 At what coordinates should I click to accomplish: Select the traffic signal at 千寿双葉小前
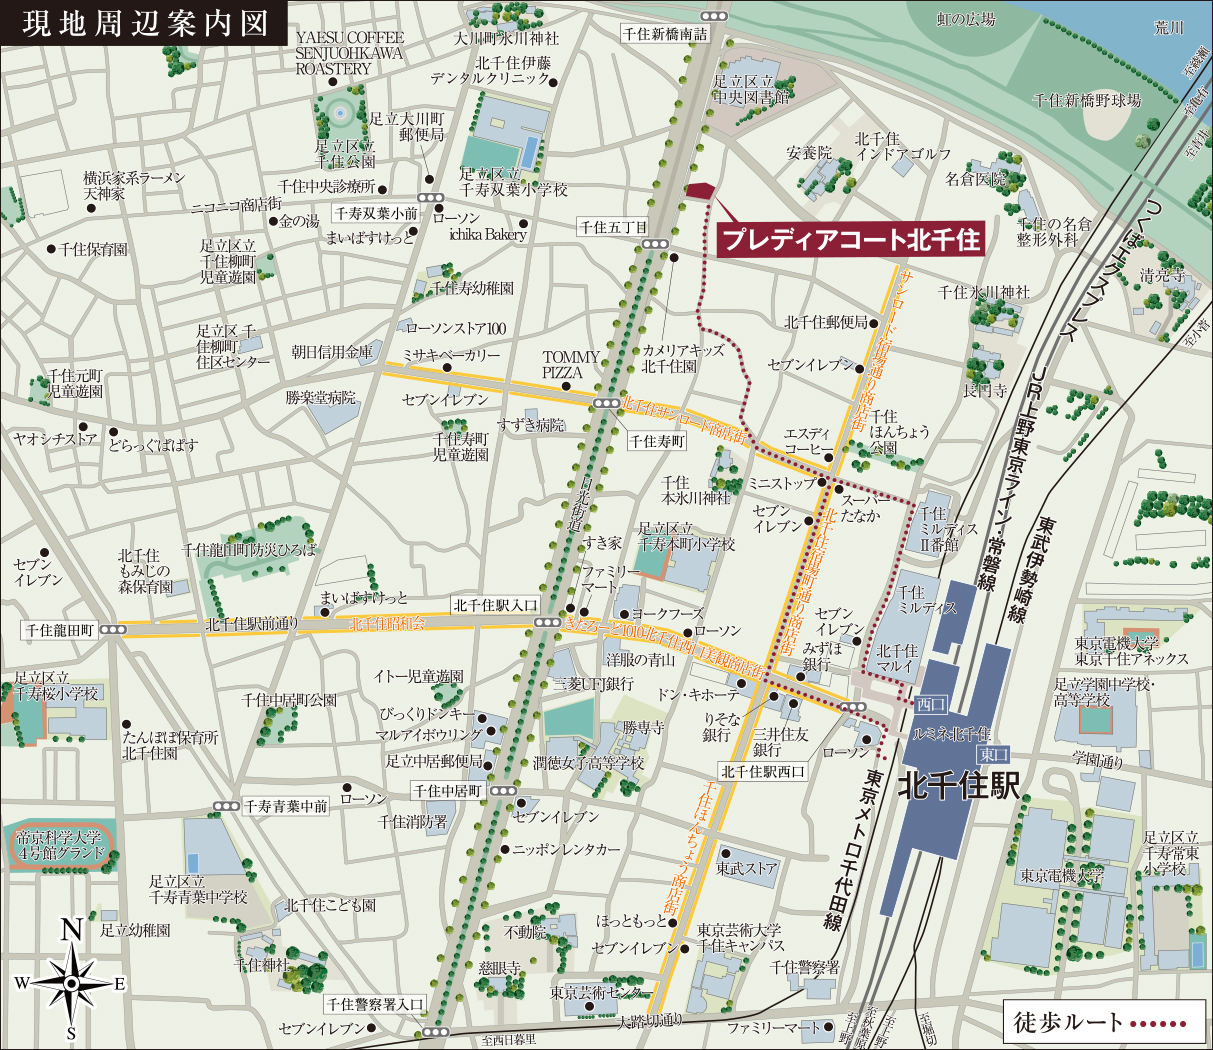pos(432,197)
